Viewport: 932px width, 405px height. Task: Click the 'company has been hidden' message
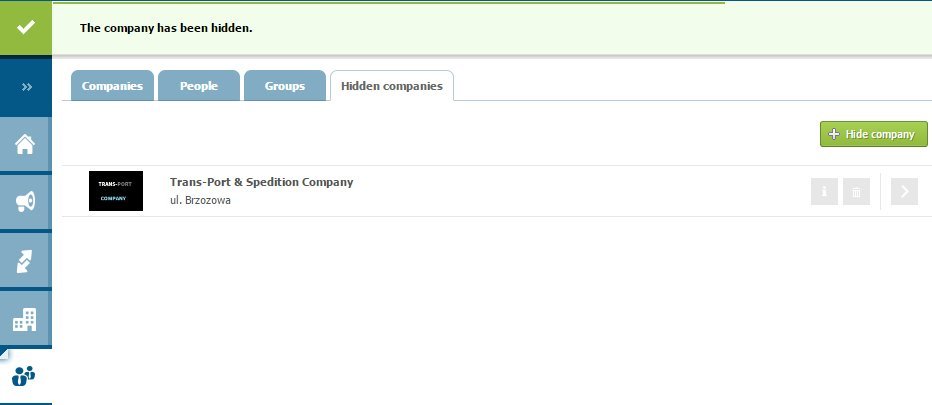point(166,28)
